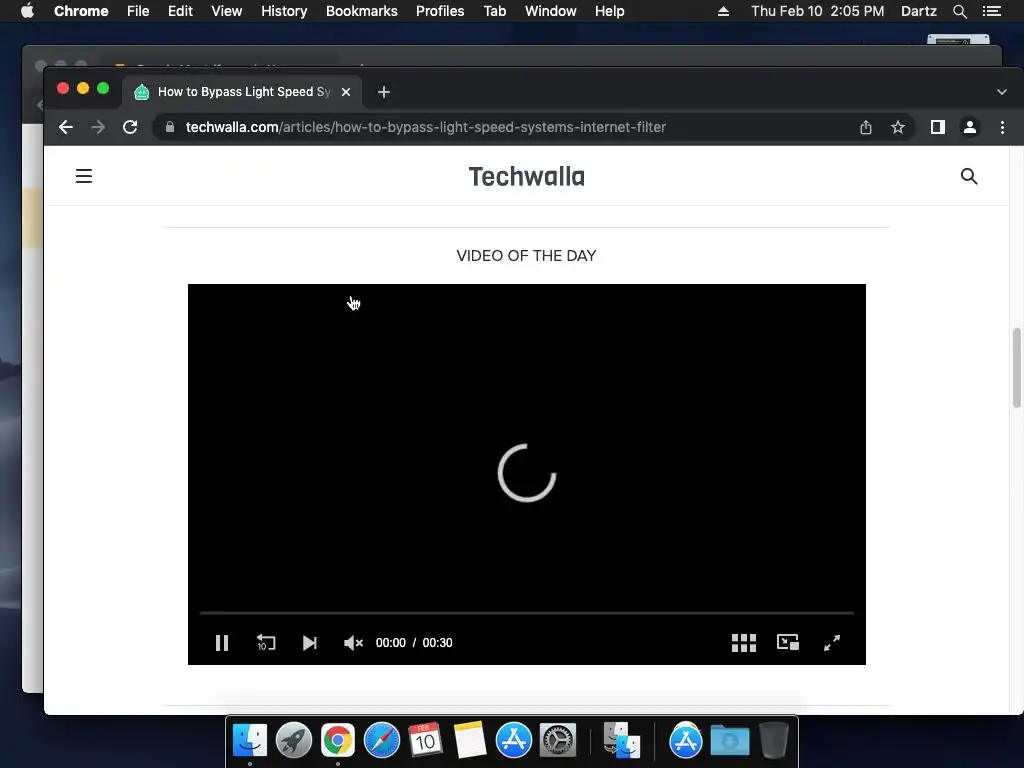Open the Tab menu

coord(494,11)
